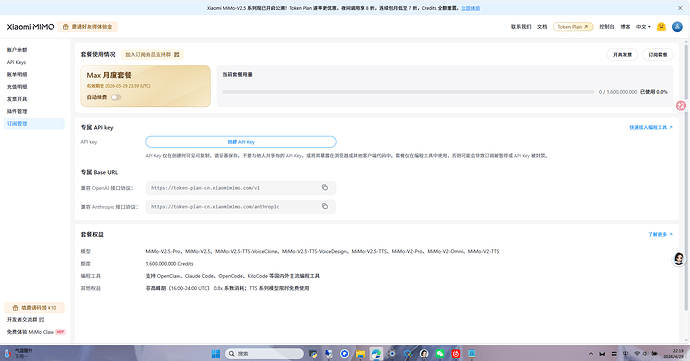Screen dimensions: 690x361
Task: Click the 专属 Base URL heading
Action: 99,172
